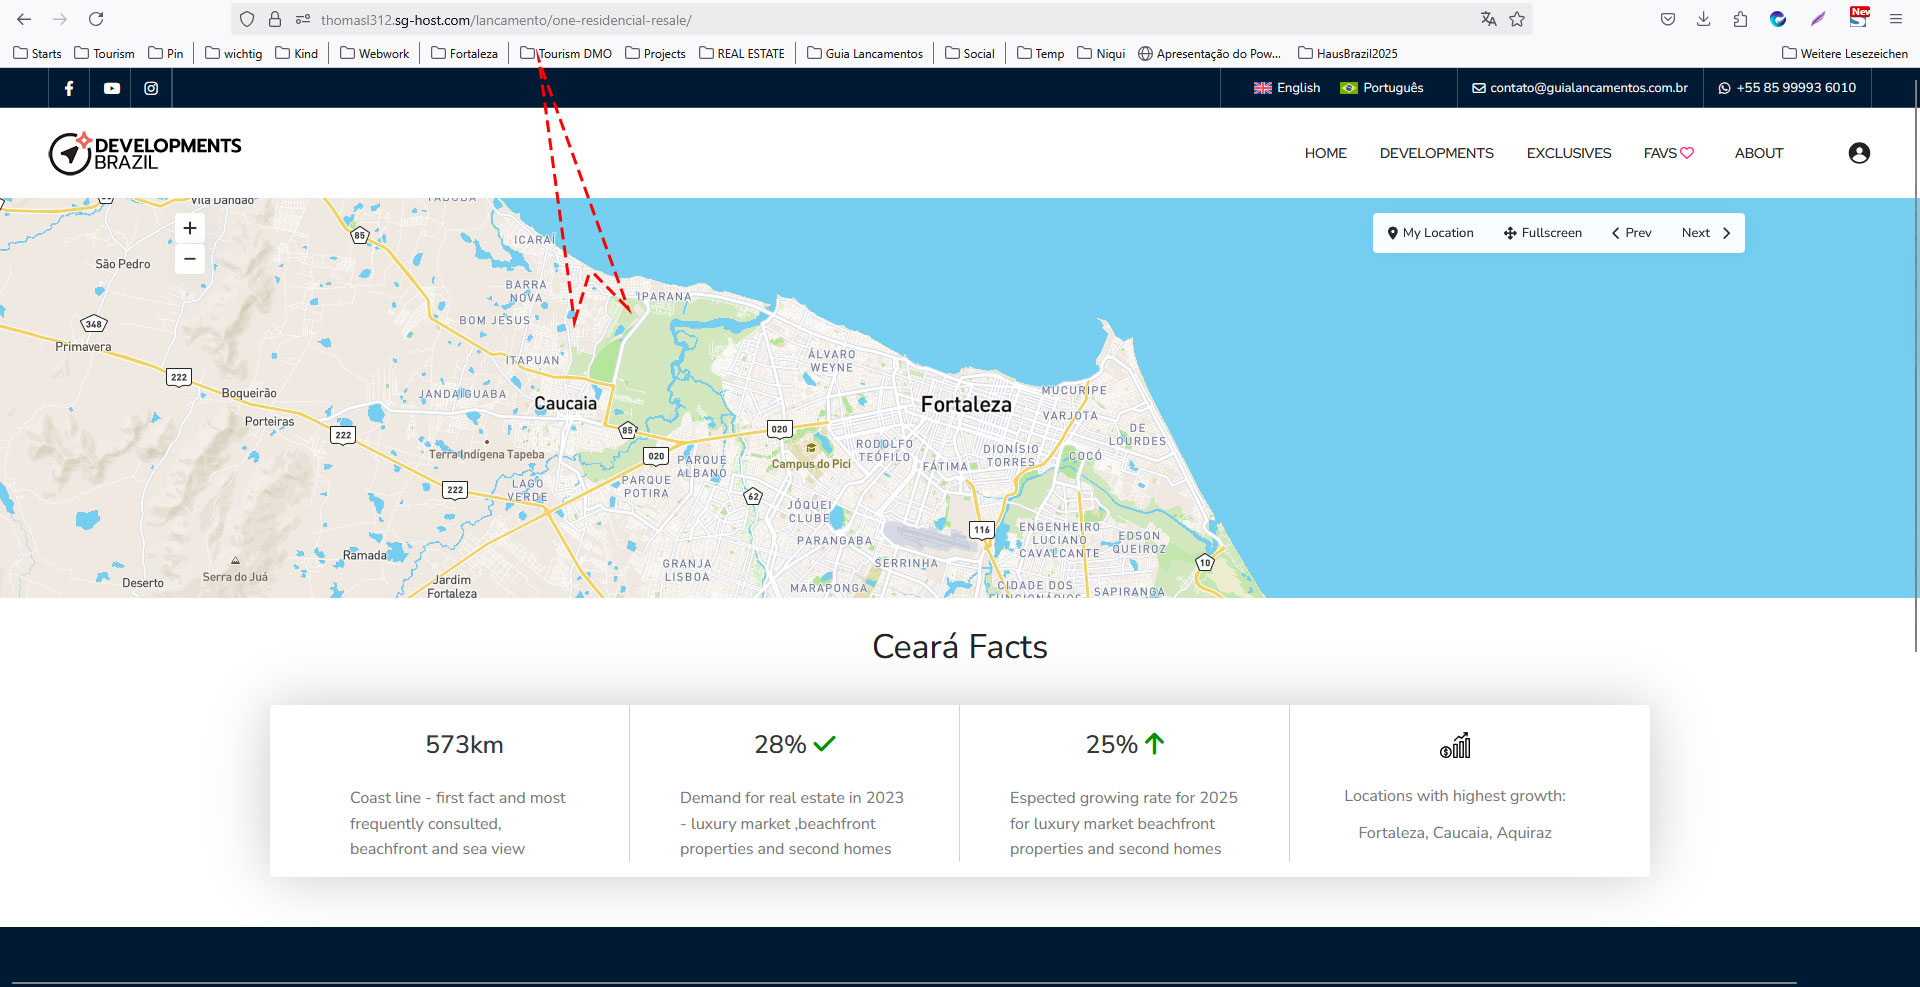Open the HausBrazil2025 bookmark folder

click(x=1347, y=53)
